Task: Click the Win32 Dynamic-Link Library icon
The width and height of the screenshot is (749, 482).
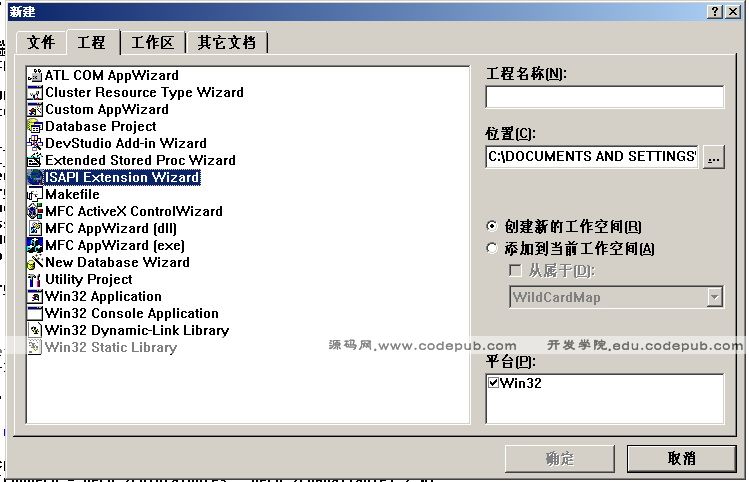Action: pos(35,331)
